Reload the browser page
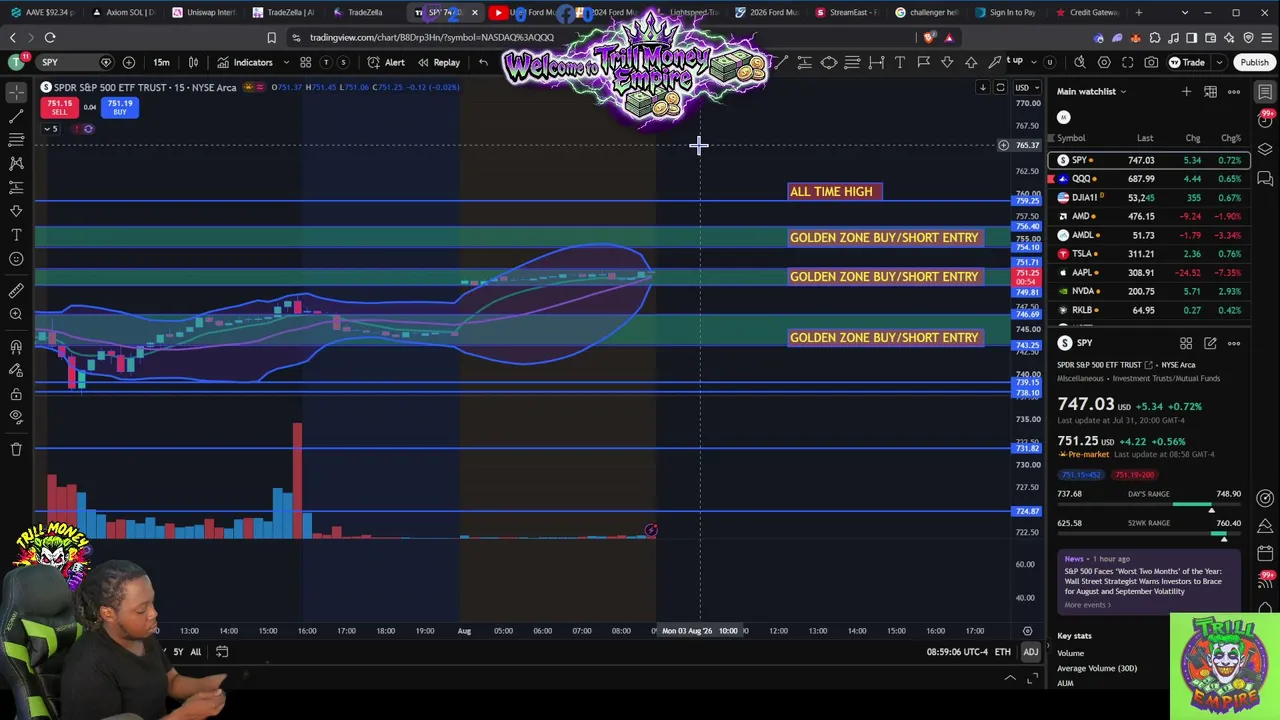Screen dimensions: 1280x720 tap(50, 38)
